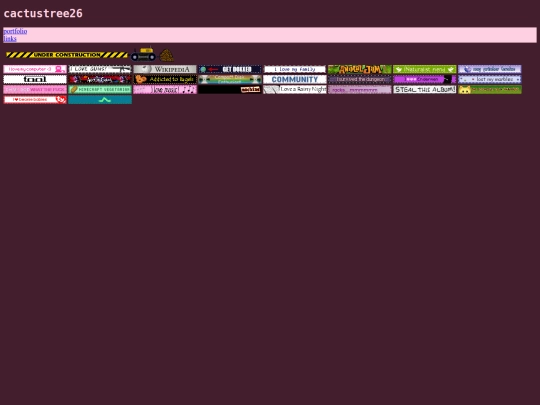
Task: Click the Community badge
Action: pyautogui.click(x=295, y=80)
